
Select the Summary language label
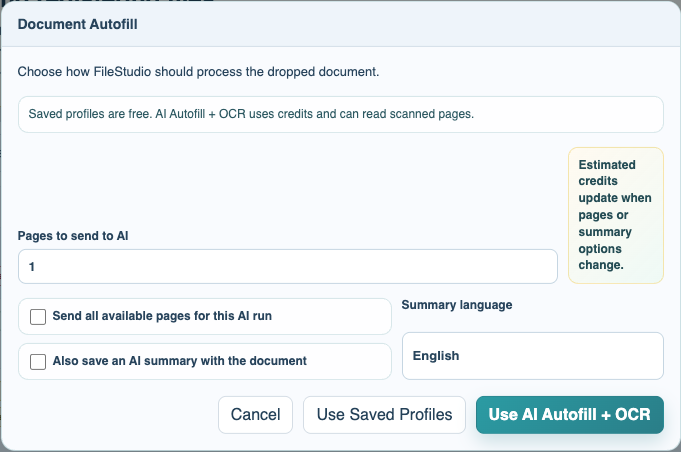[x=457, y=305]
